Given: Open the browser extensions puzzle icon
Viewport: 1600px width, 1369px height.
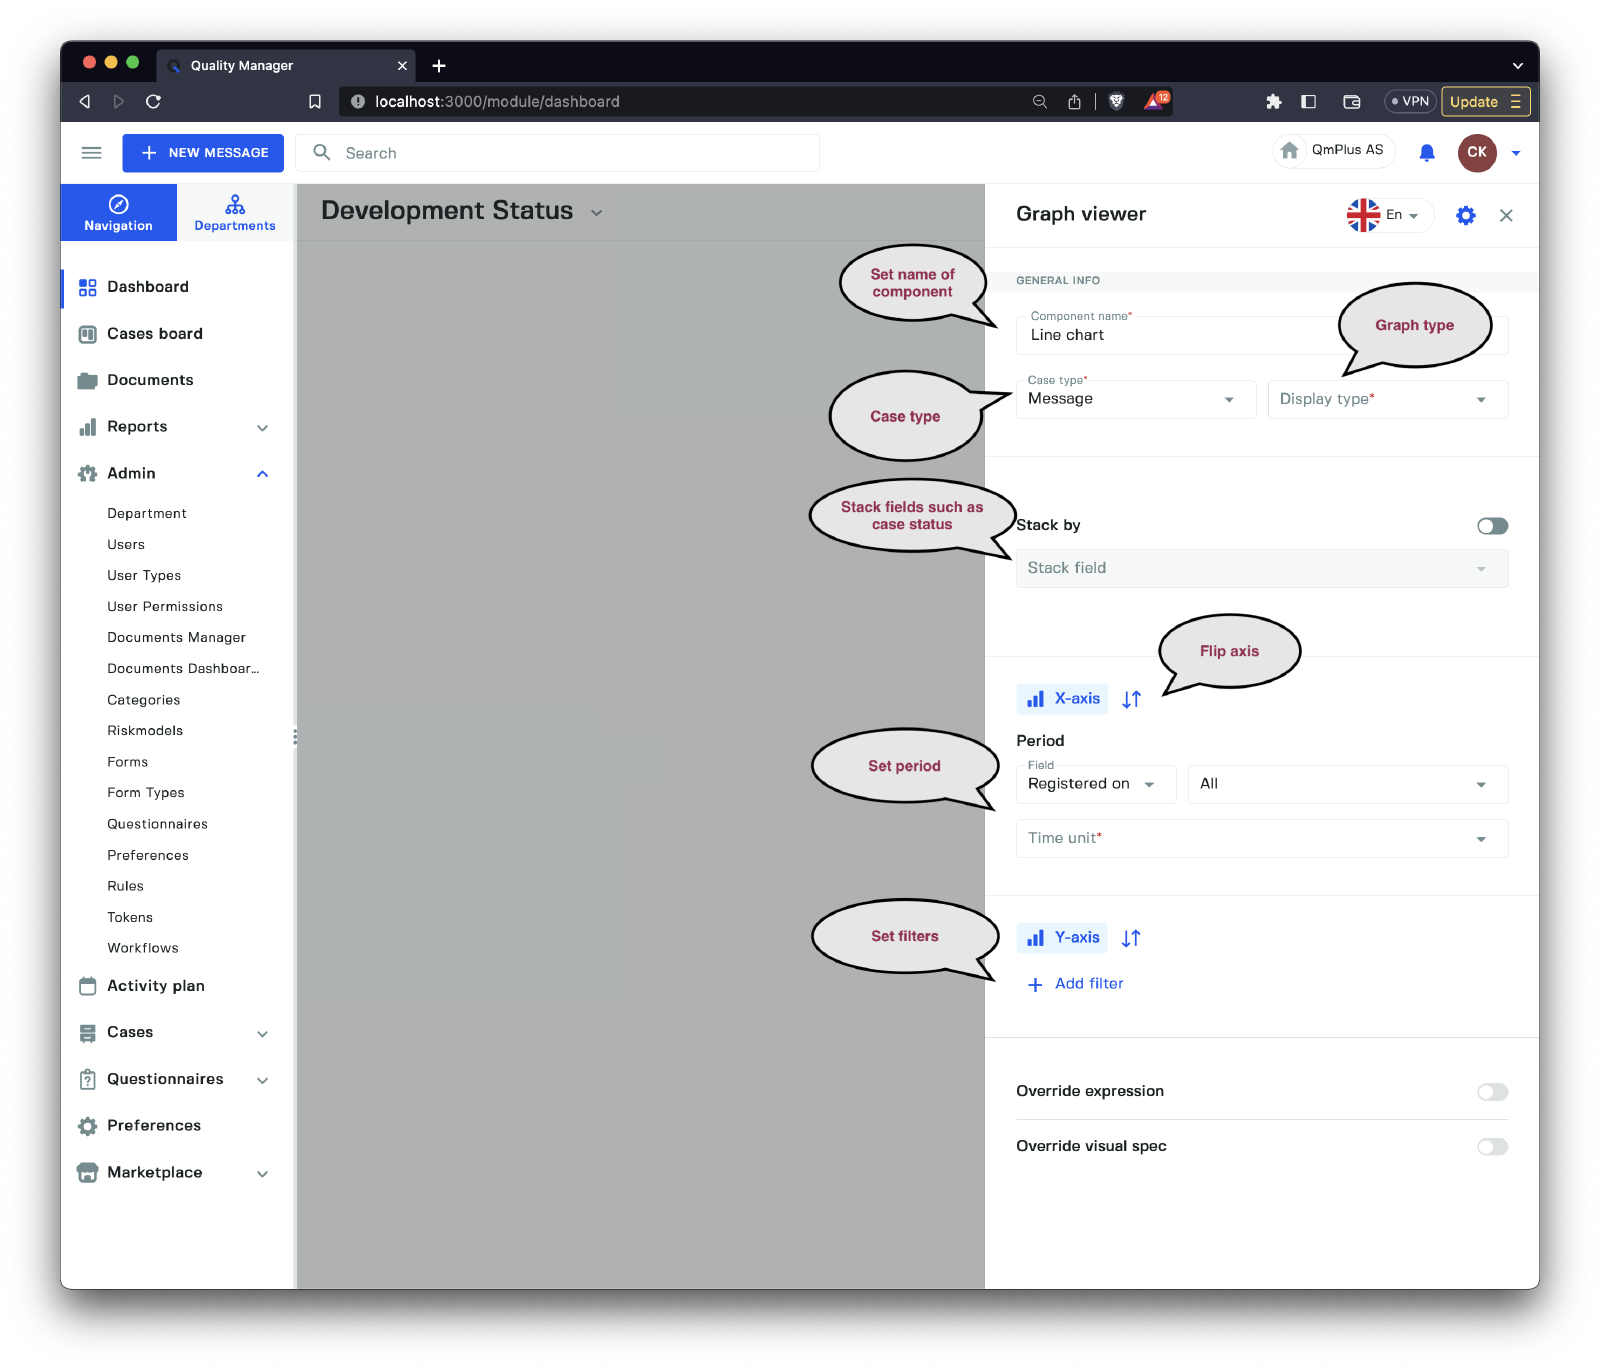Looking at the screenshot, I should click(x=1273, y=102).
